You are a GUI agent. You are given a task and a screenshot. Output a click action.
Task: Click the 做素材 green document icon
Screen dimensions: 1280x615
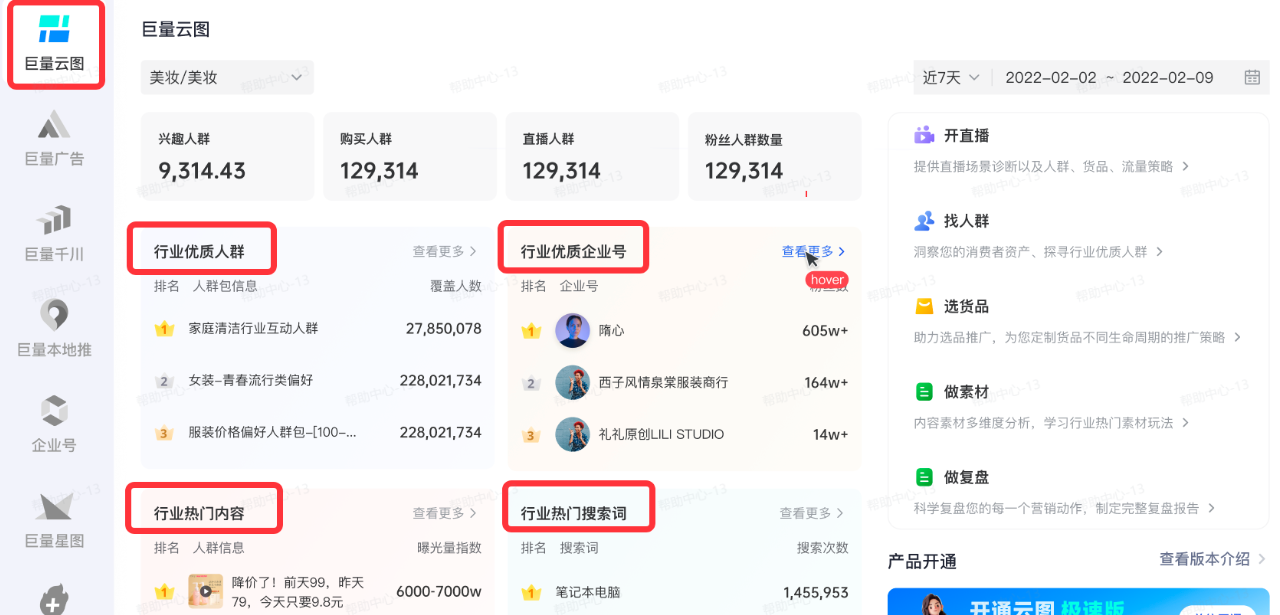point(924,392)
